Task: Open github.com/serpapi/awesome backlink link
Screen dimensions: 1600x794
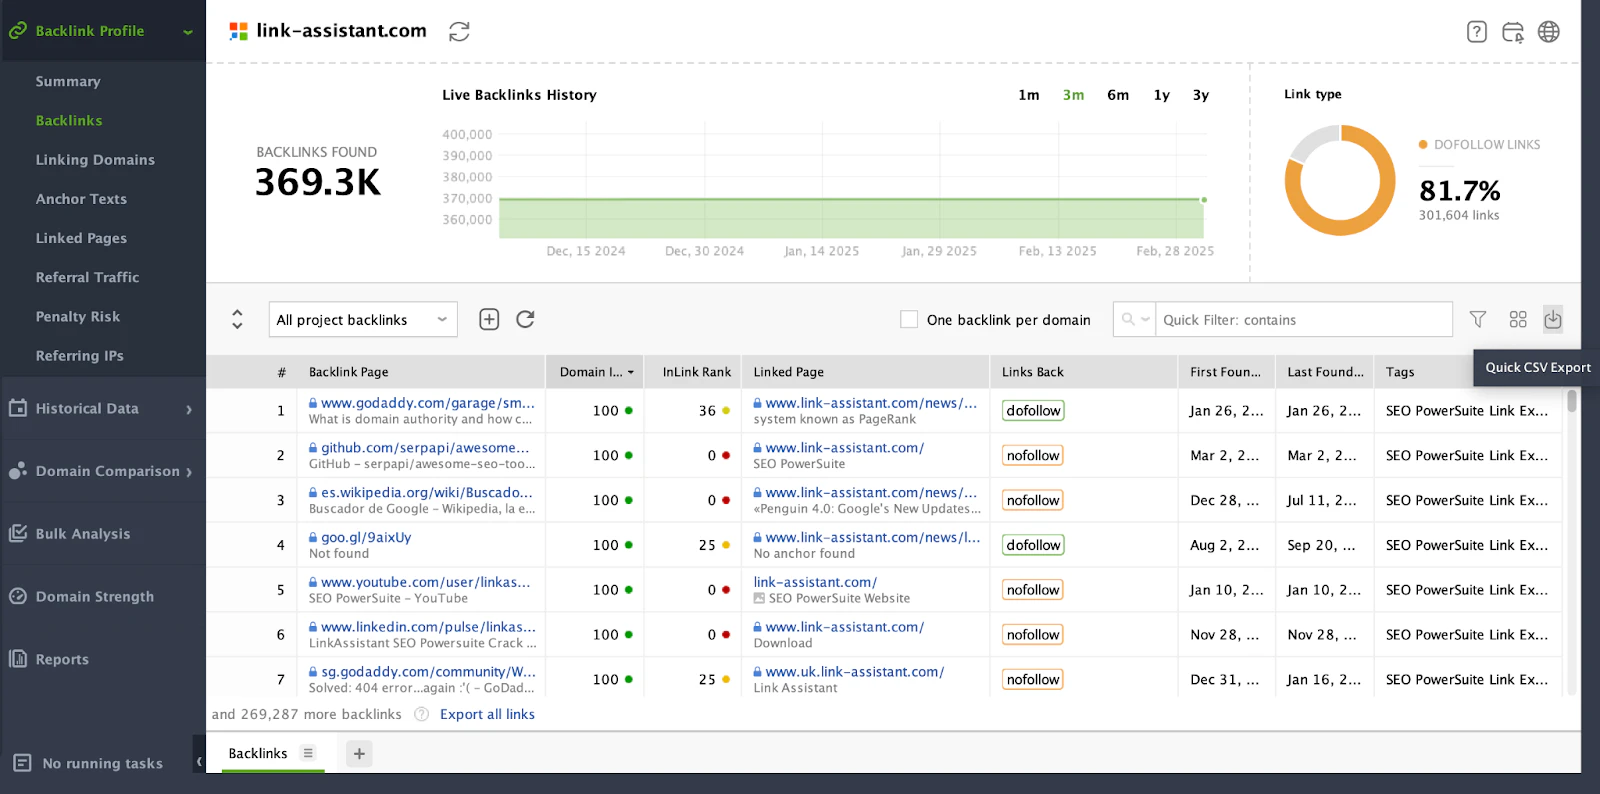Action: point(425,448)
